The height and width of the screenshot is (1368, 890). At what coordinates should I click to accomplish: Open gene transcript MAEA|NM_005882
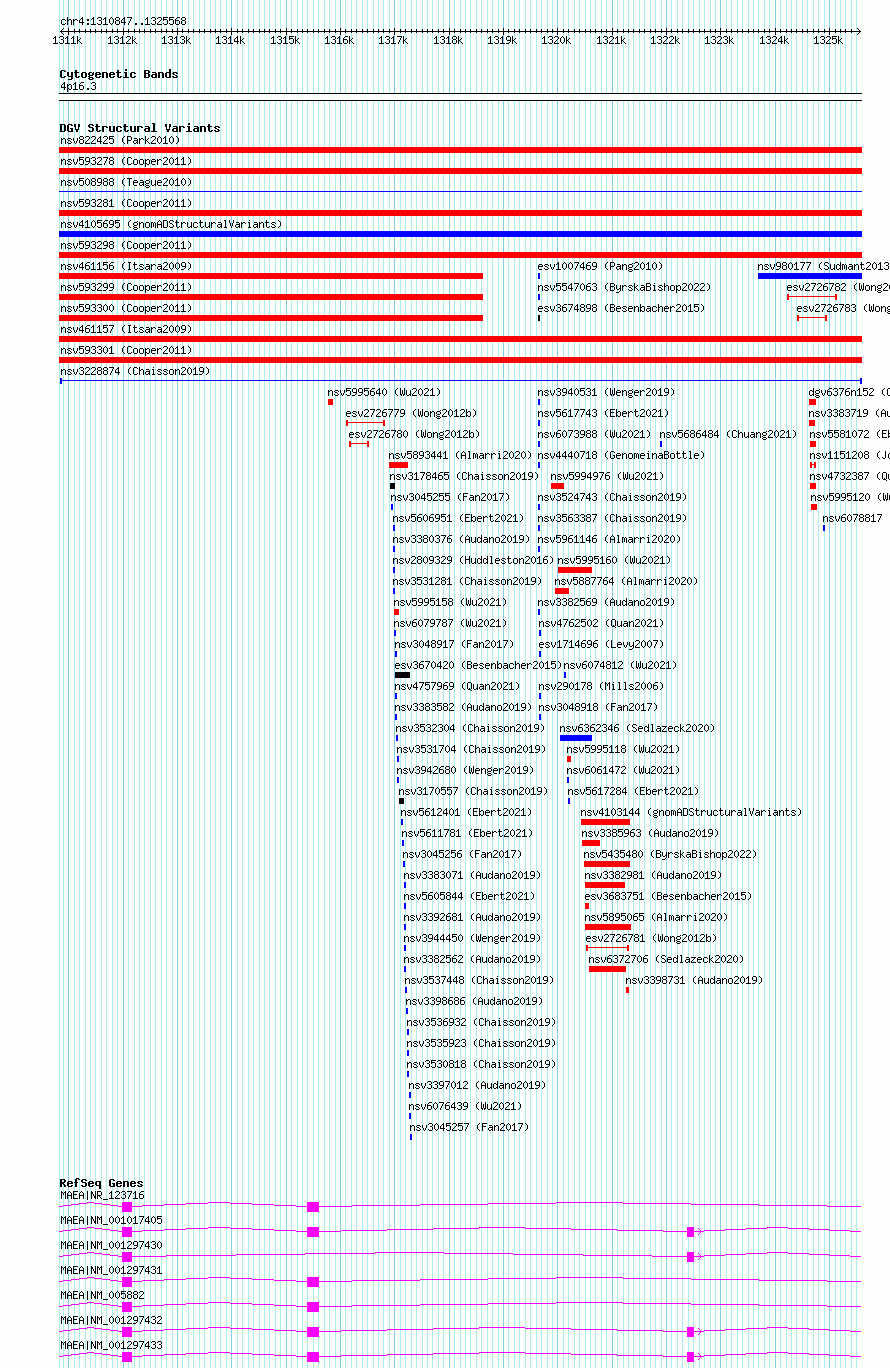[102, 1295]
